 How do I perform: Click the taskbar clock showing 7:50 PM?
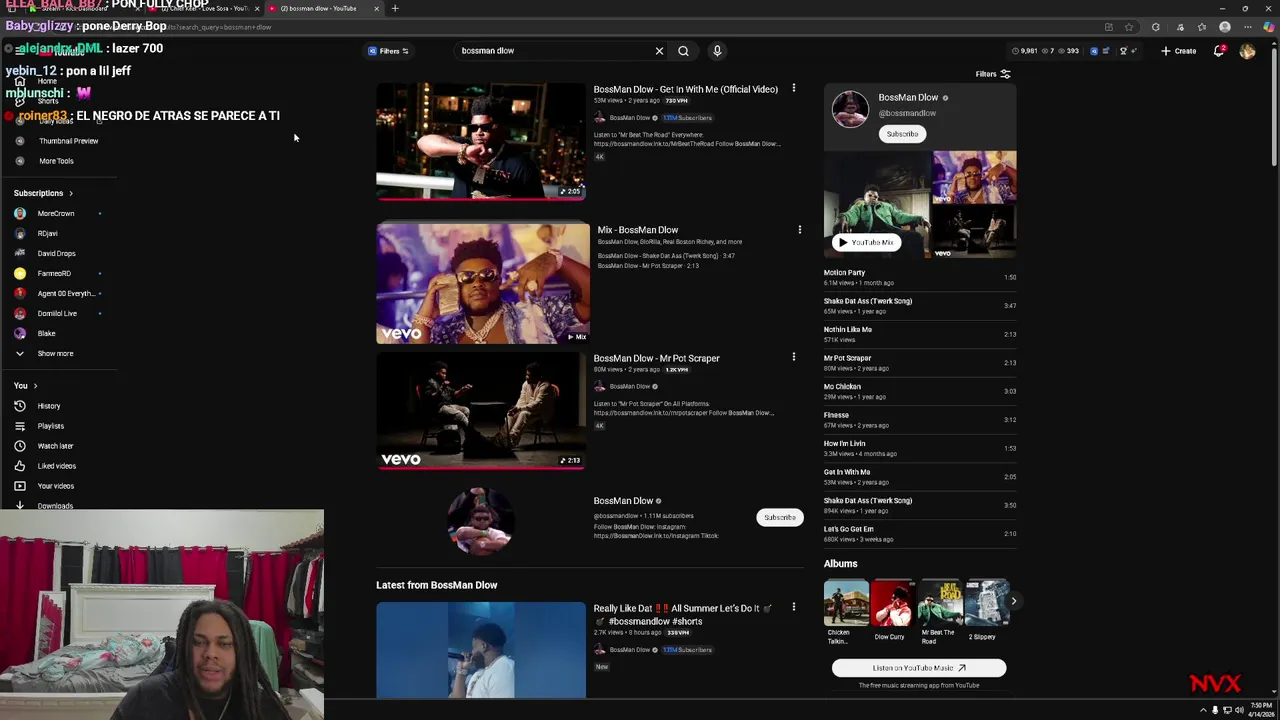[x=1261, y=710]
